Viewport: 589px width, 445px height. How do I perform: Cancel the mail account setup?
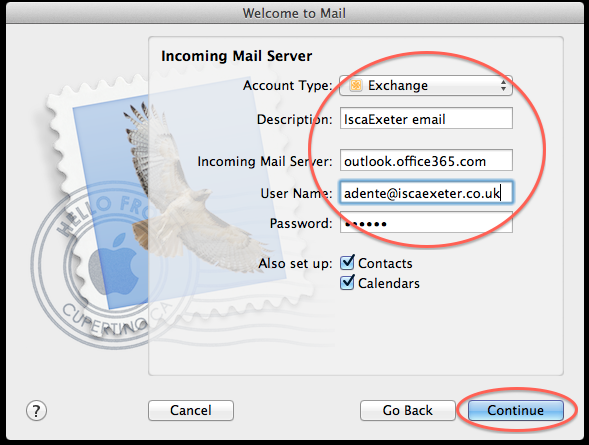click(191, 410)
